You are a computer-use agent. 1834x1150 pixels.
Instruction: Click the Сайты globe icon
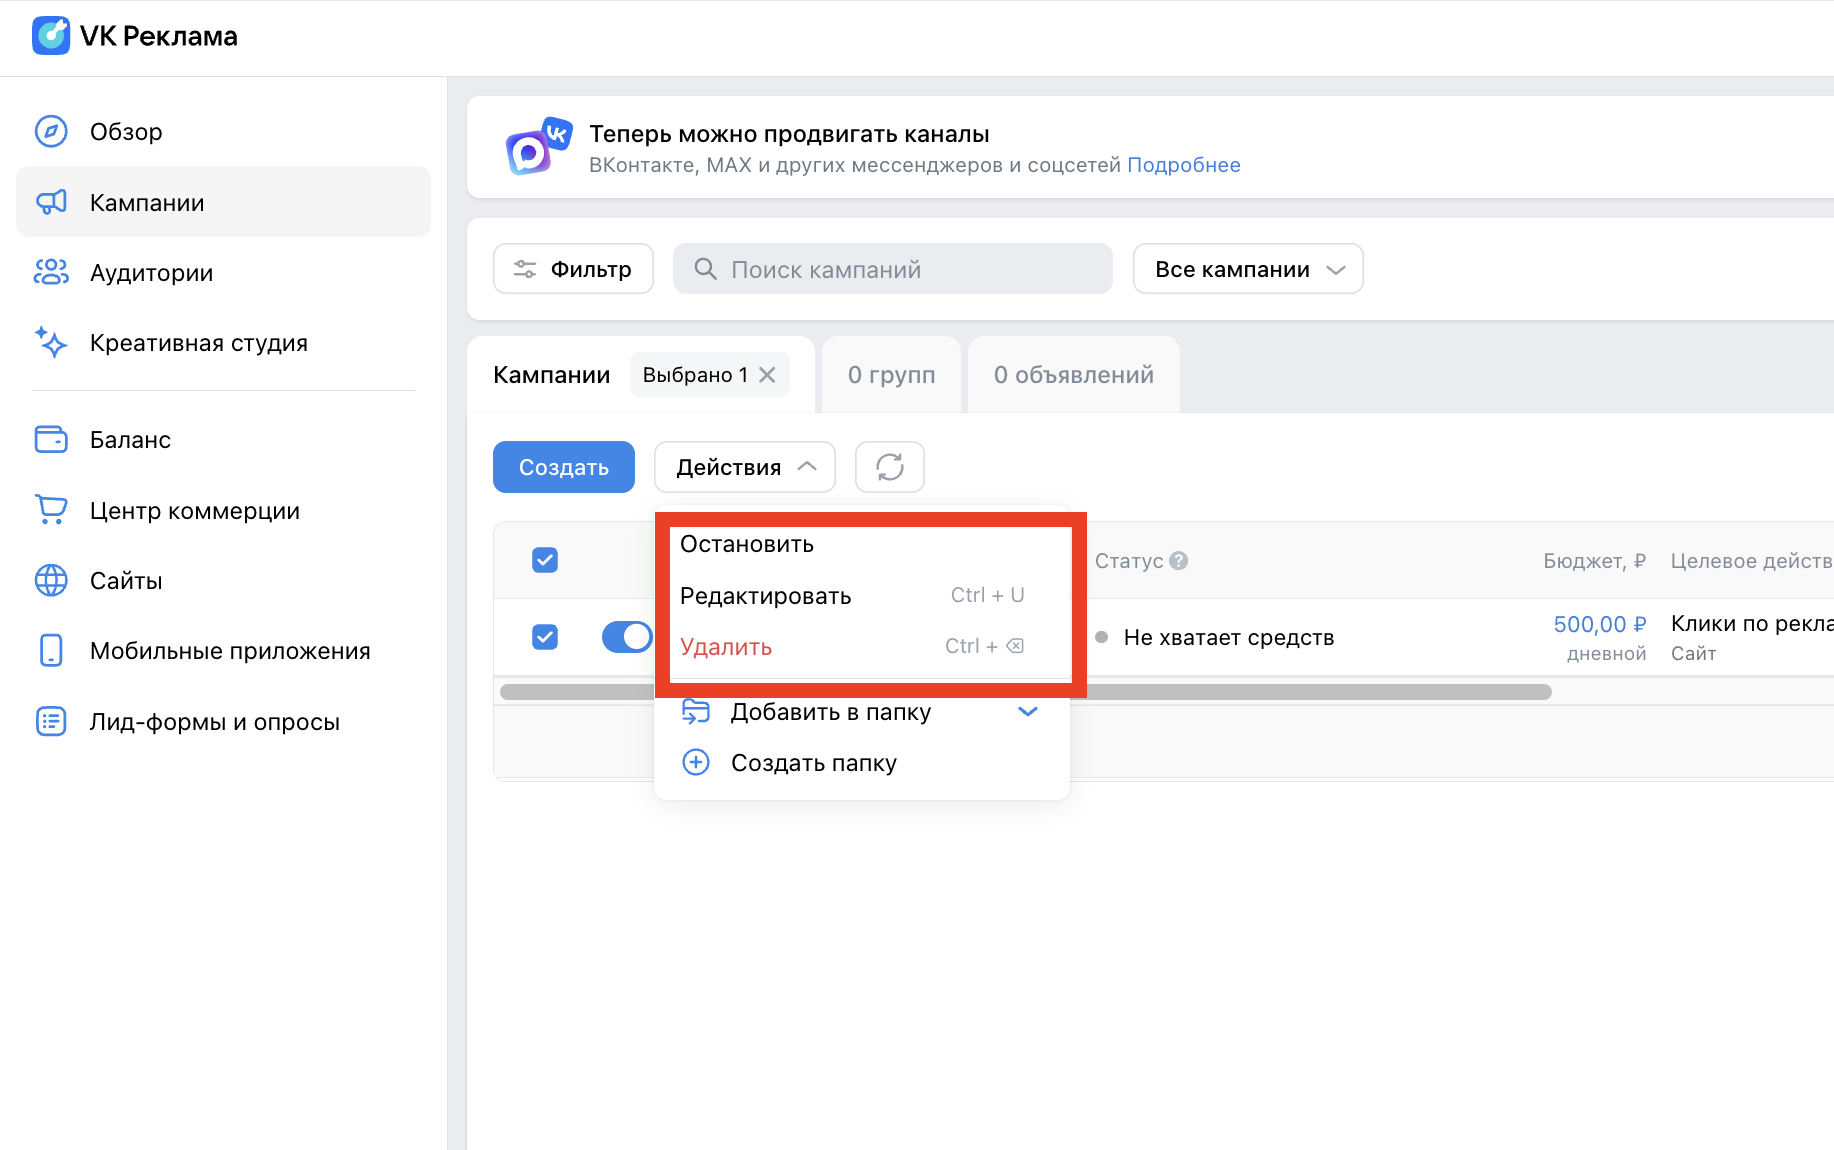click(51, 580)
